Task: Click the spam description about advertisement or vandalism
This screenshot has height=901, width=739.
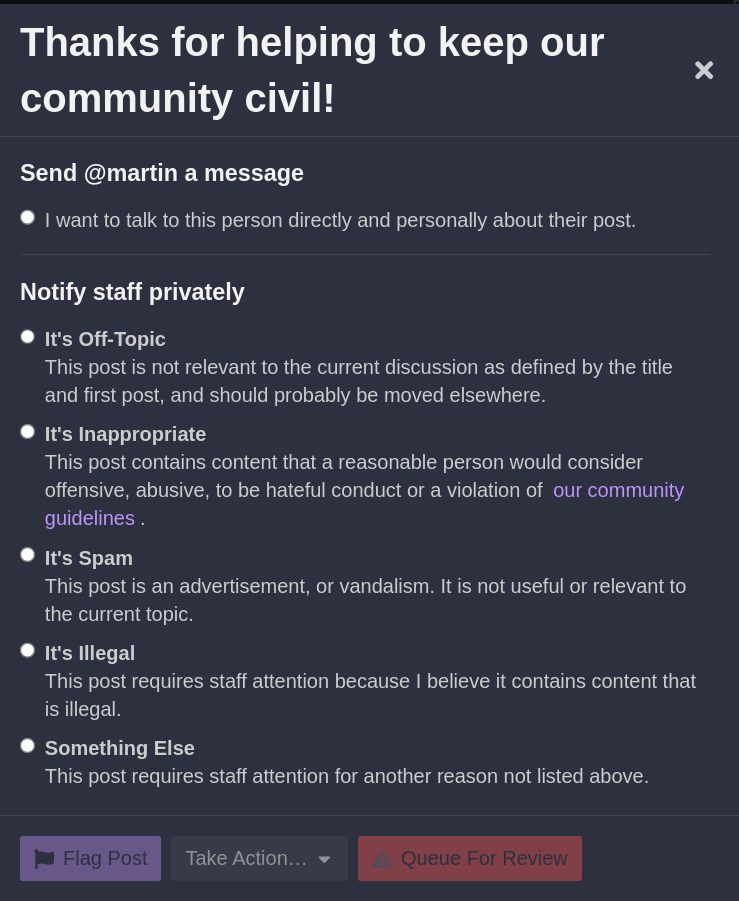Action: (x=365, y=600)
